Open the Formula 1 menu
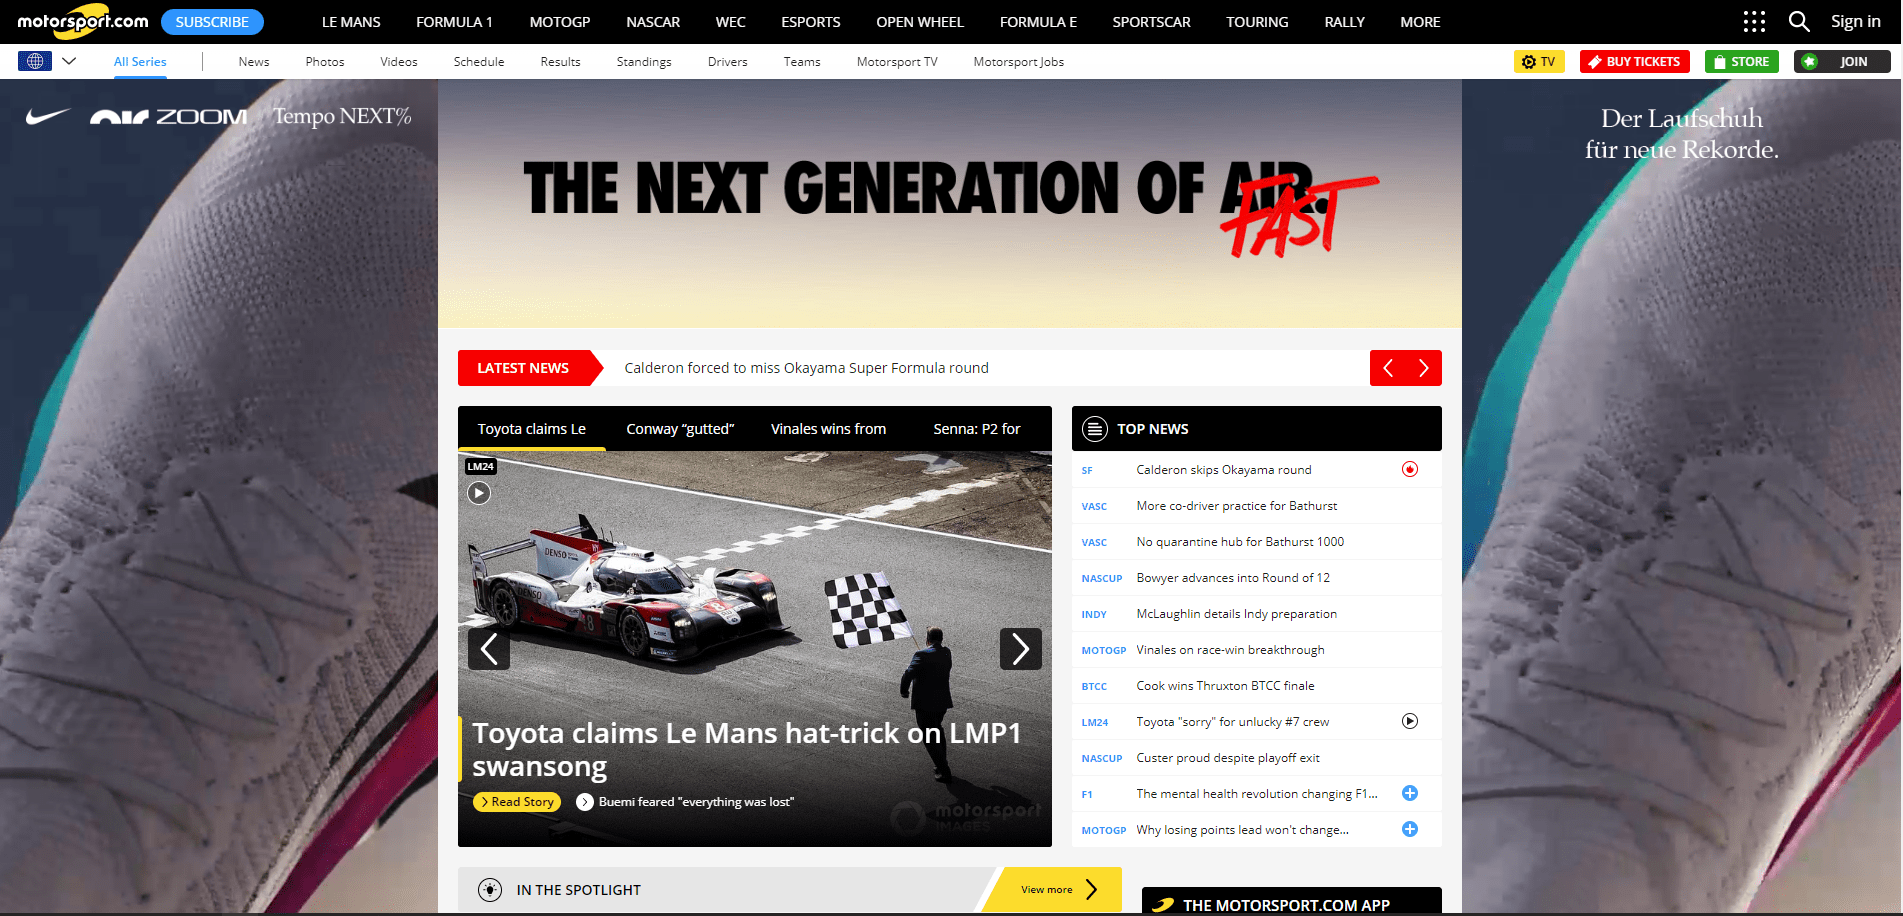Screen dimensions: 1903x916 (454, 22)
